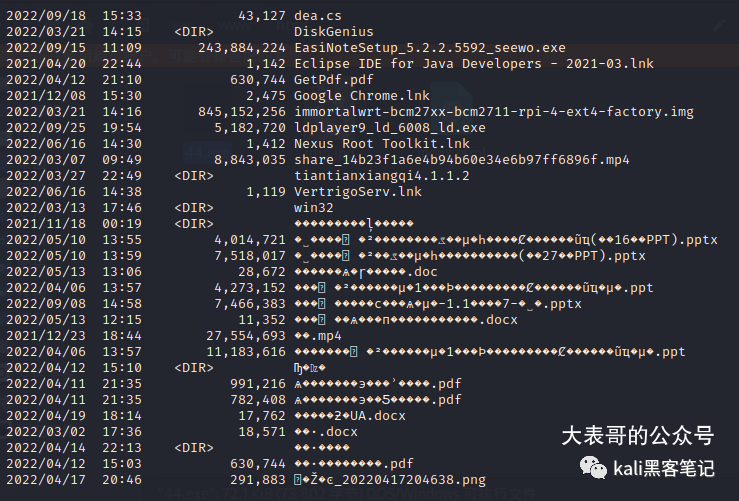739x501 pixels.
Task: Select the file name ending in UA.docx
Action: pyautogui.click(x=350, y=416)
